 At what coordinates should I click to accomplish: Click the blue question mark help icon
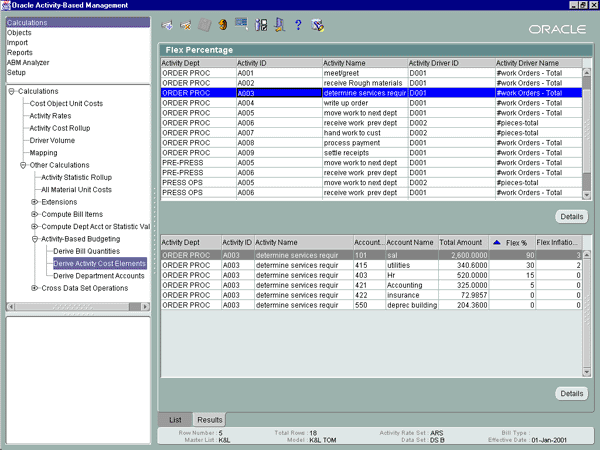coord(298,24)
